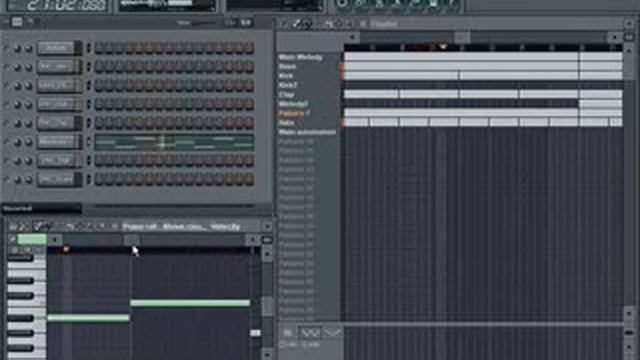Viewport: 640px width, 360px height.
Task: Click the playlist horizontal scrollbar left arrow
Action: click(x=352, y=37)
